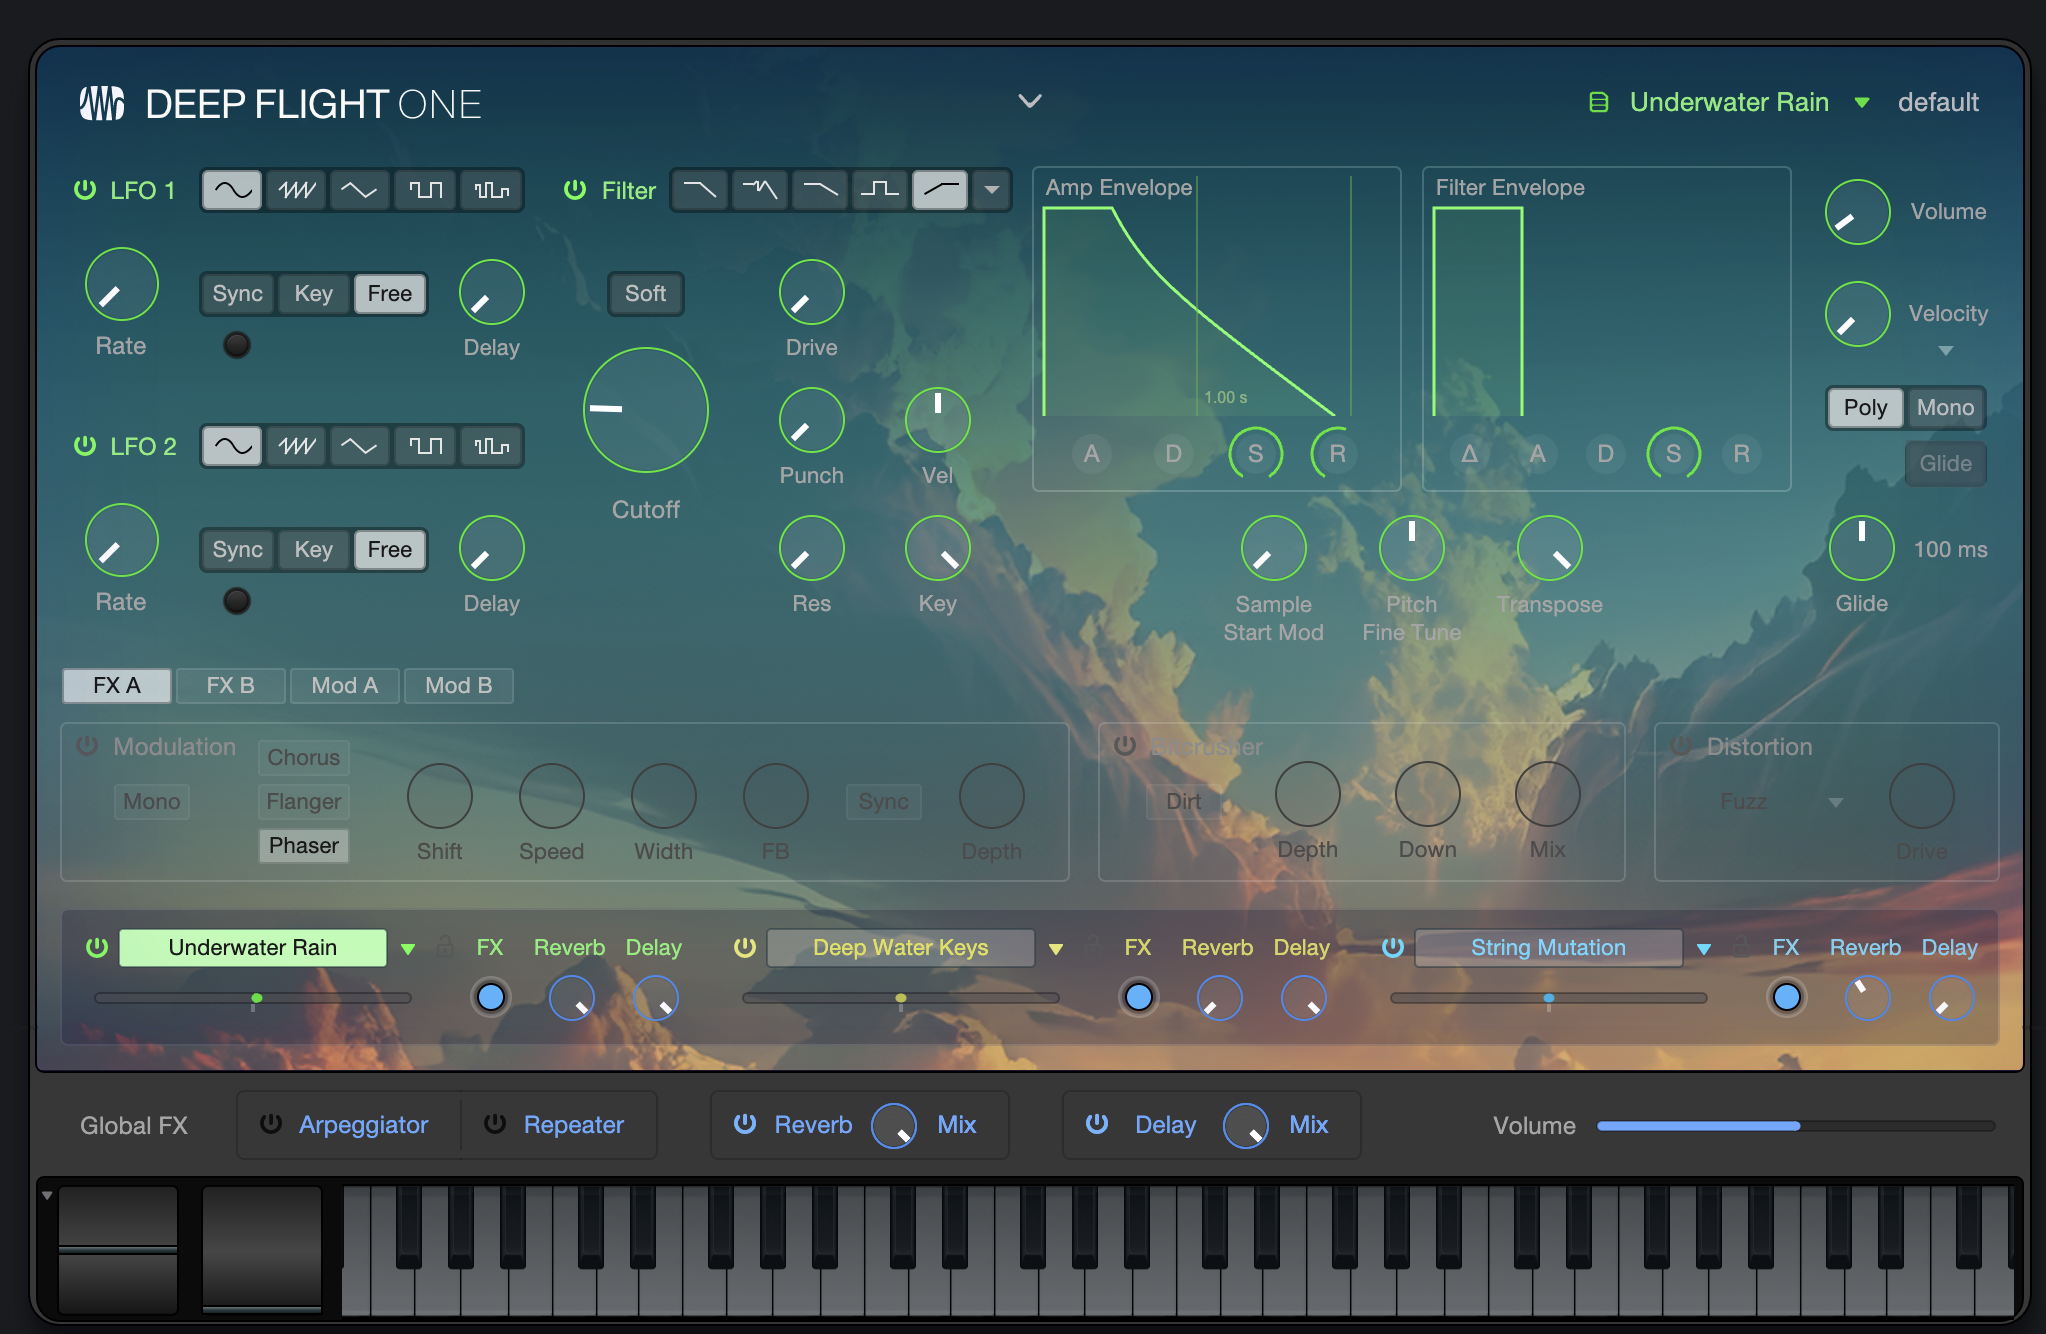Click the Global FX Volume slider
The width and height of the screenshot is (2046, 1334).
click(x=1794, y=1126)
